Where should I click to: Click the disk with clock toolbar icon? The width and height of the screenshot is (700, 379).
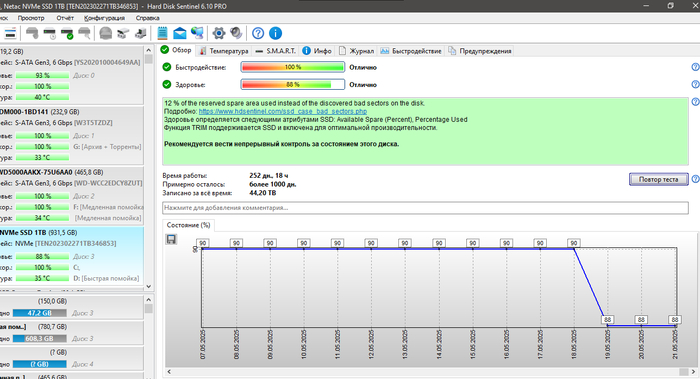[x=50, y=33]
